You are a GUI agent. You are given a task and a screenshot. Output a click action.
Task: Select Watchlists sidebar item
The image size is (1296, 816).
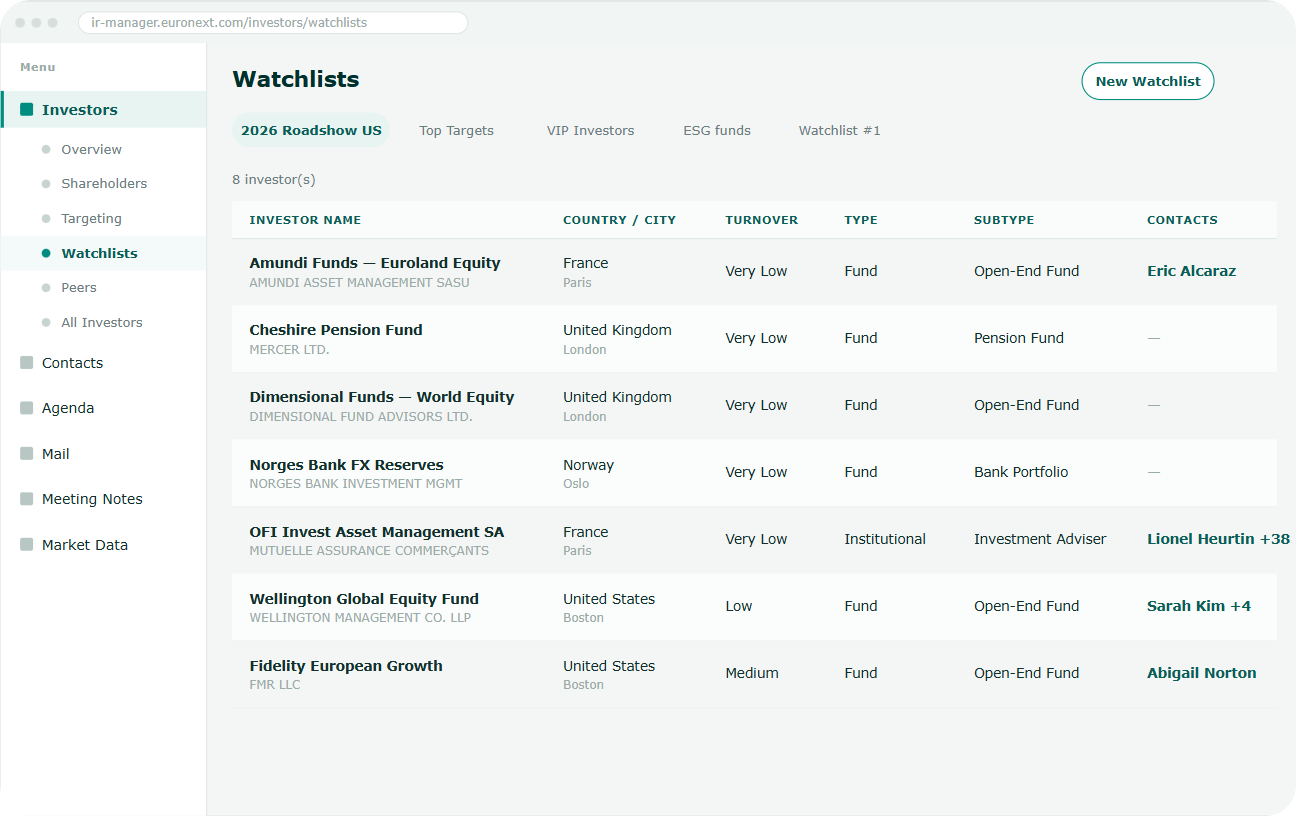103,253
